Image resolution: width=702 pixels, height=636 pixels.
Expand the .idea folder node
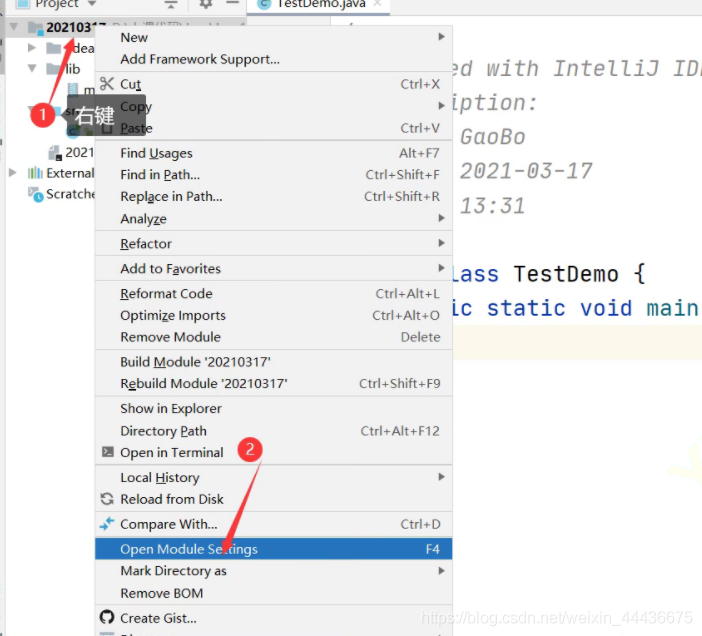coord(31,47)
